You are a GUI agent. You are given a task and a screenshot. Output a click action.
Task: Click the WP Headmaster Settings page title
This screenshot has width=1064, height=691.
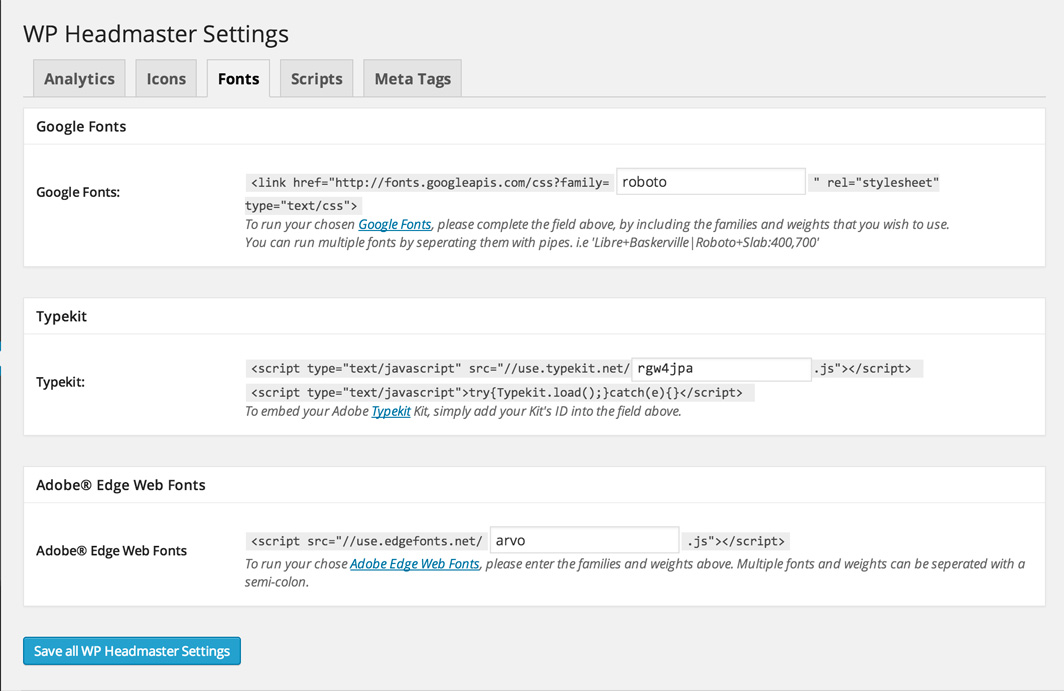[x=156, y=34]
